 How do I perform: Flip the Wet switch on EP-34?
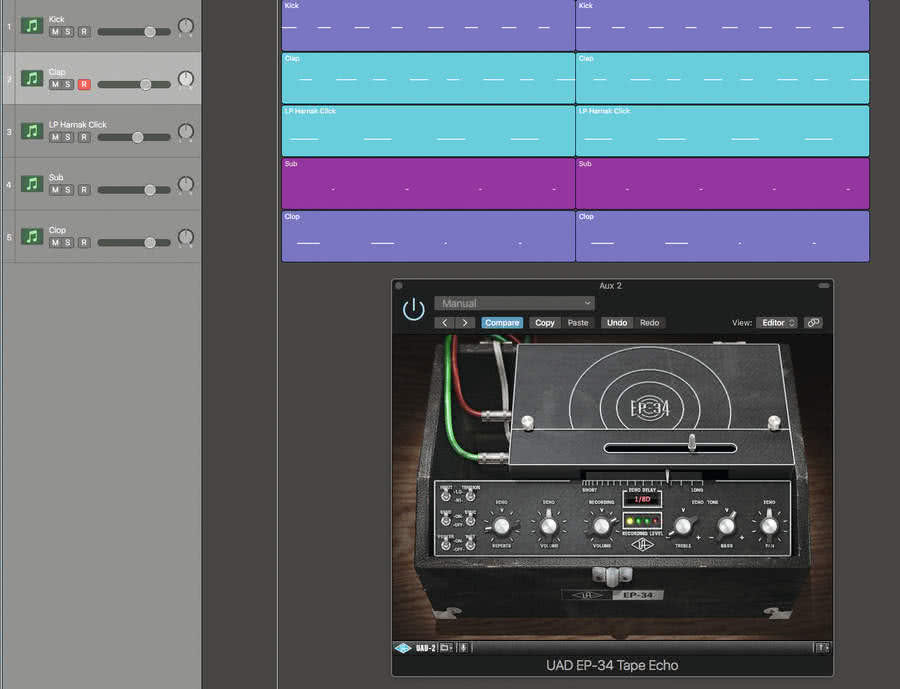coord(470,543)
